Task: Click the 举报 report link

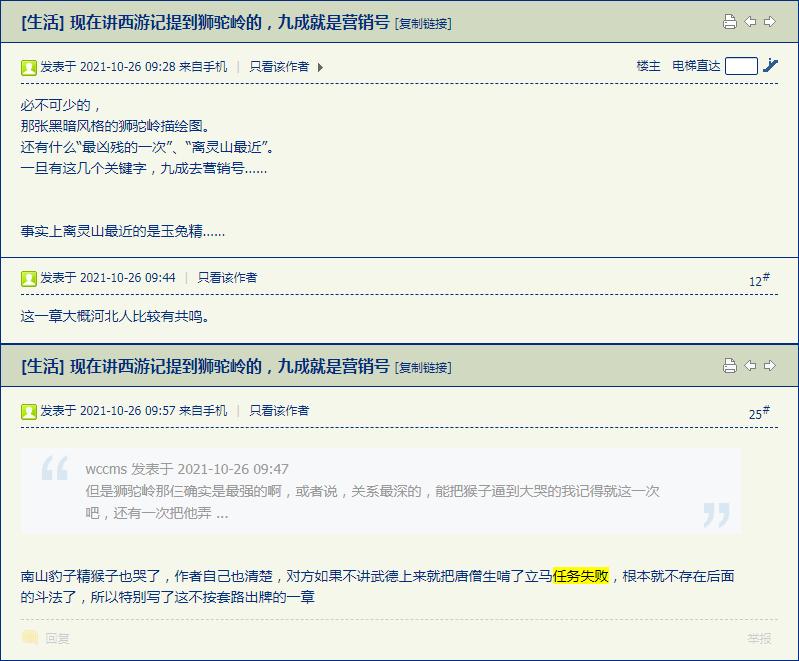Action: click(x=759, y=638)
